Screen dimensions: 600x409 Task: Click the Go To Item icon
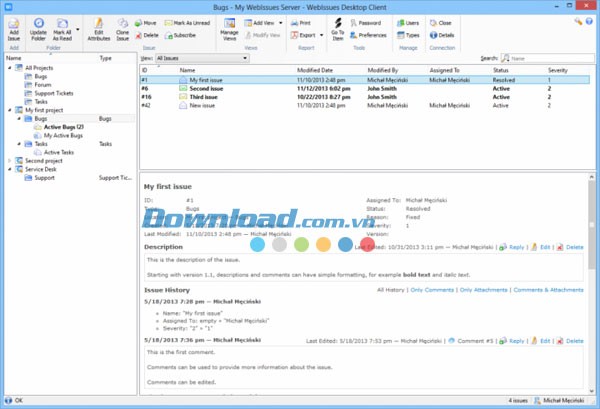(337, 25)
